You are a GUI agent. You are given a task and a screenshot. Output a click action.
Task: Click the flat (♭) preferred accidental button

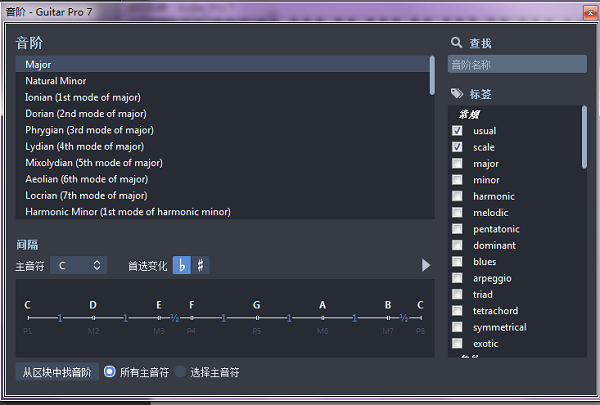182,266
